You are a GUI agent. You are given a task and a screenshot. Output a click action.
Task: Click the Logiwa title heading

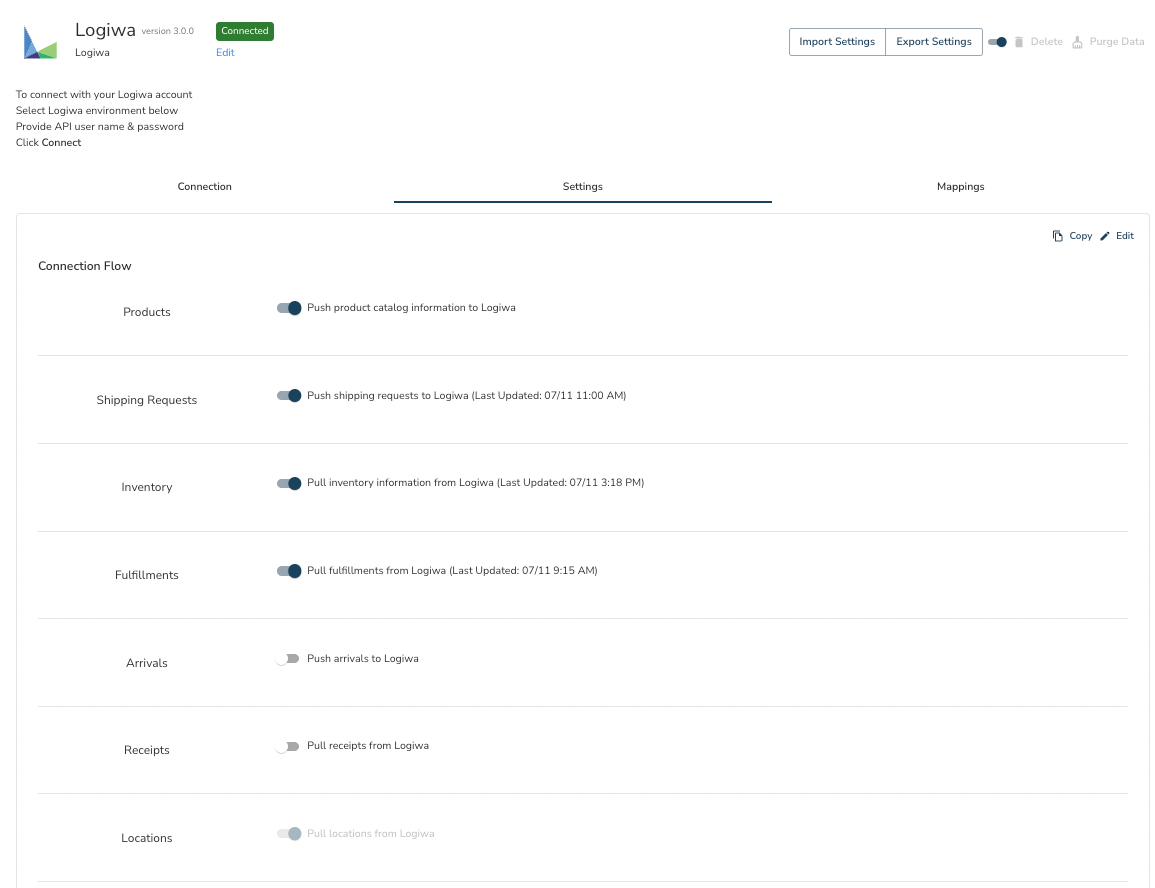point(105,30)
